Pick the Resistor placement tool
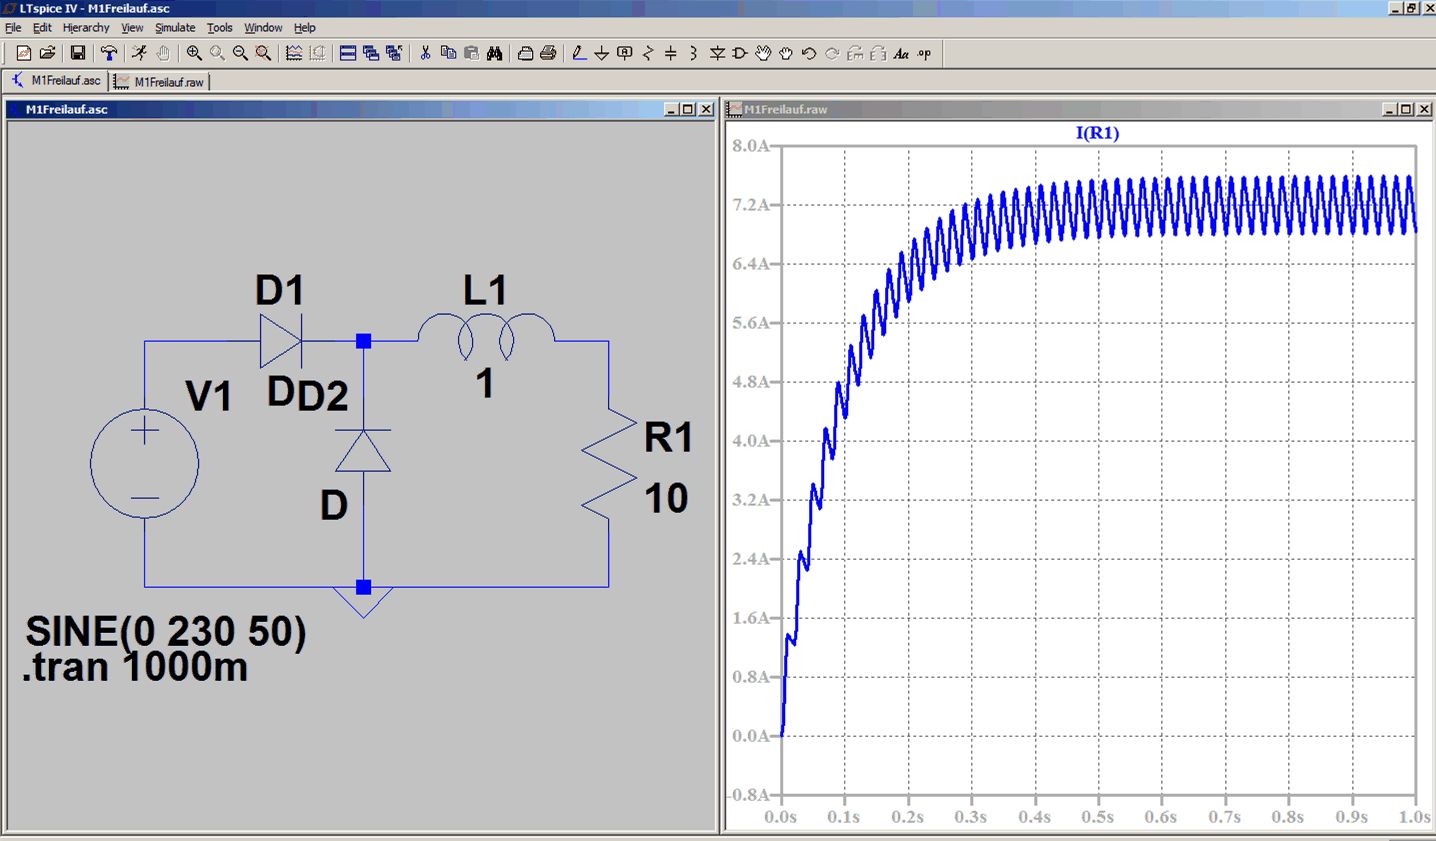 [648, 53]
